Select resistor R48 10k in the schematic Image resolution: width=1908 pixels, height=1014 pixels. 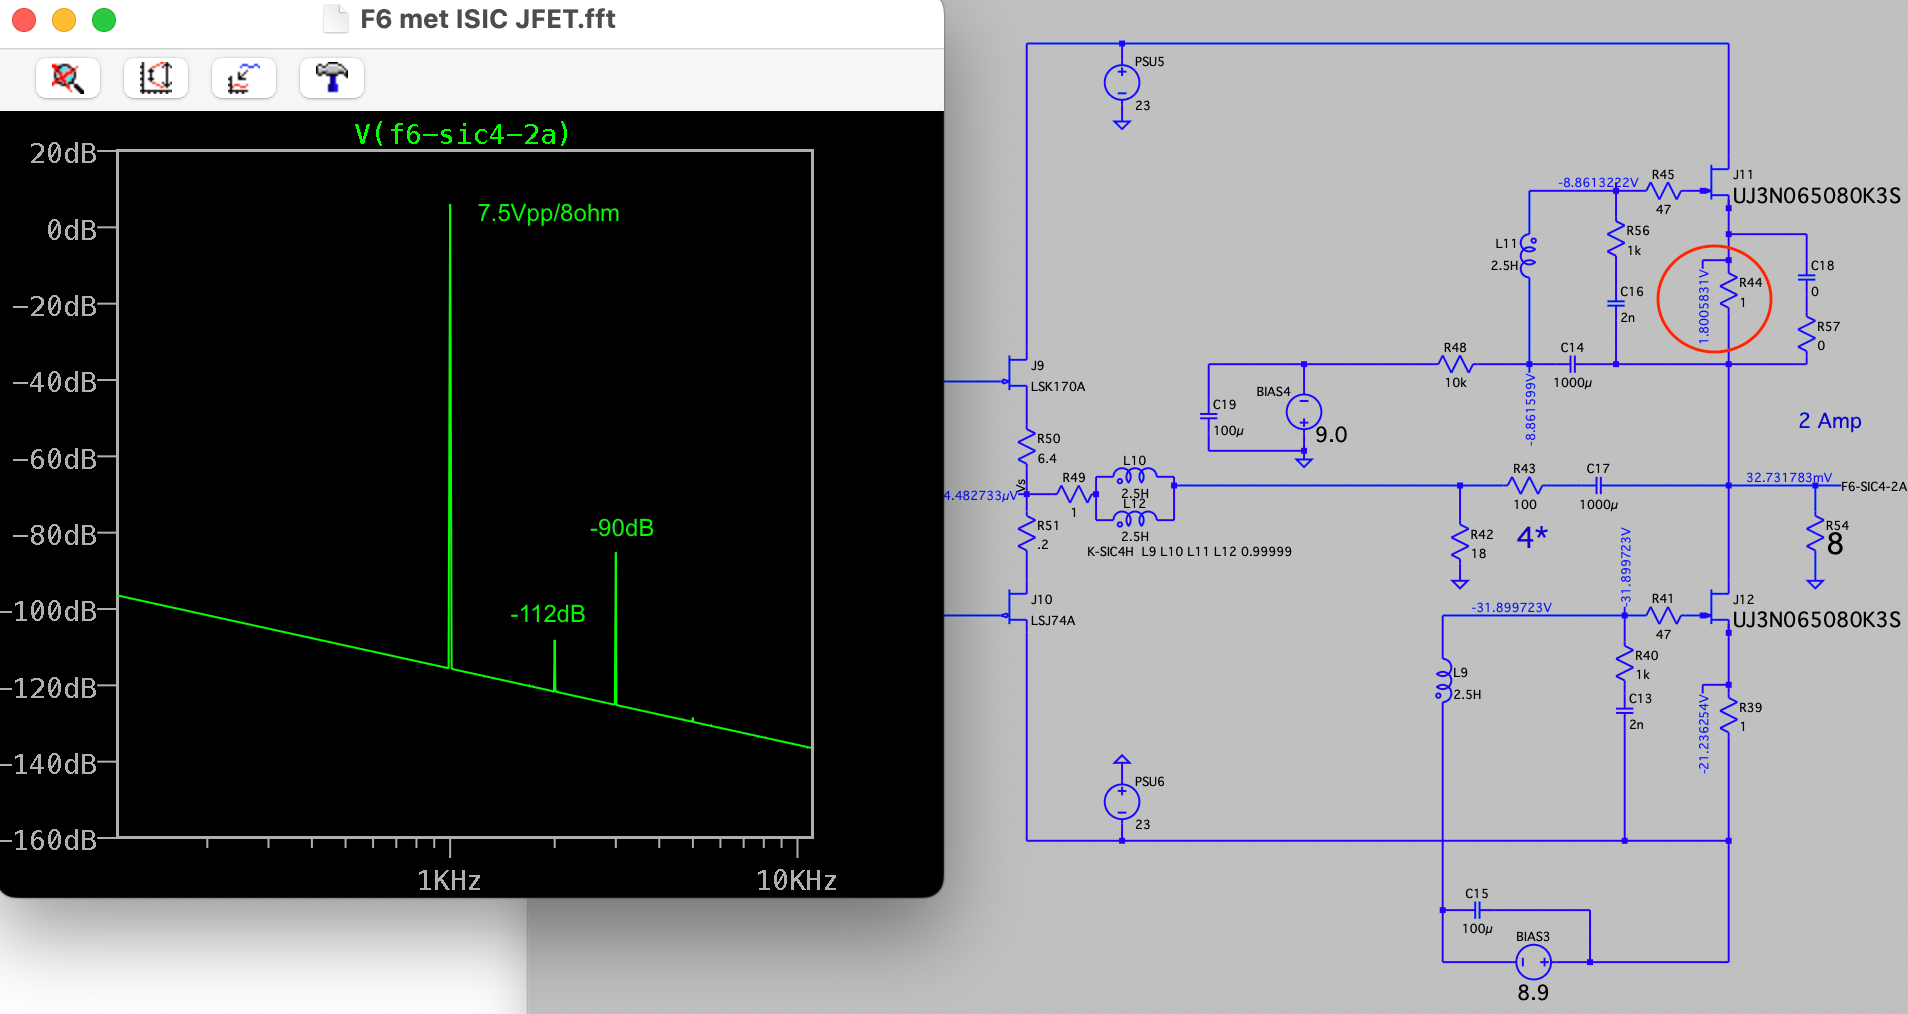pos(1455,364)
